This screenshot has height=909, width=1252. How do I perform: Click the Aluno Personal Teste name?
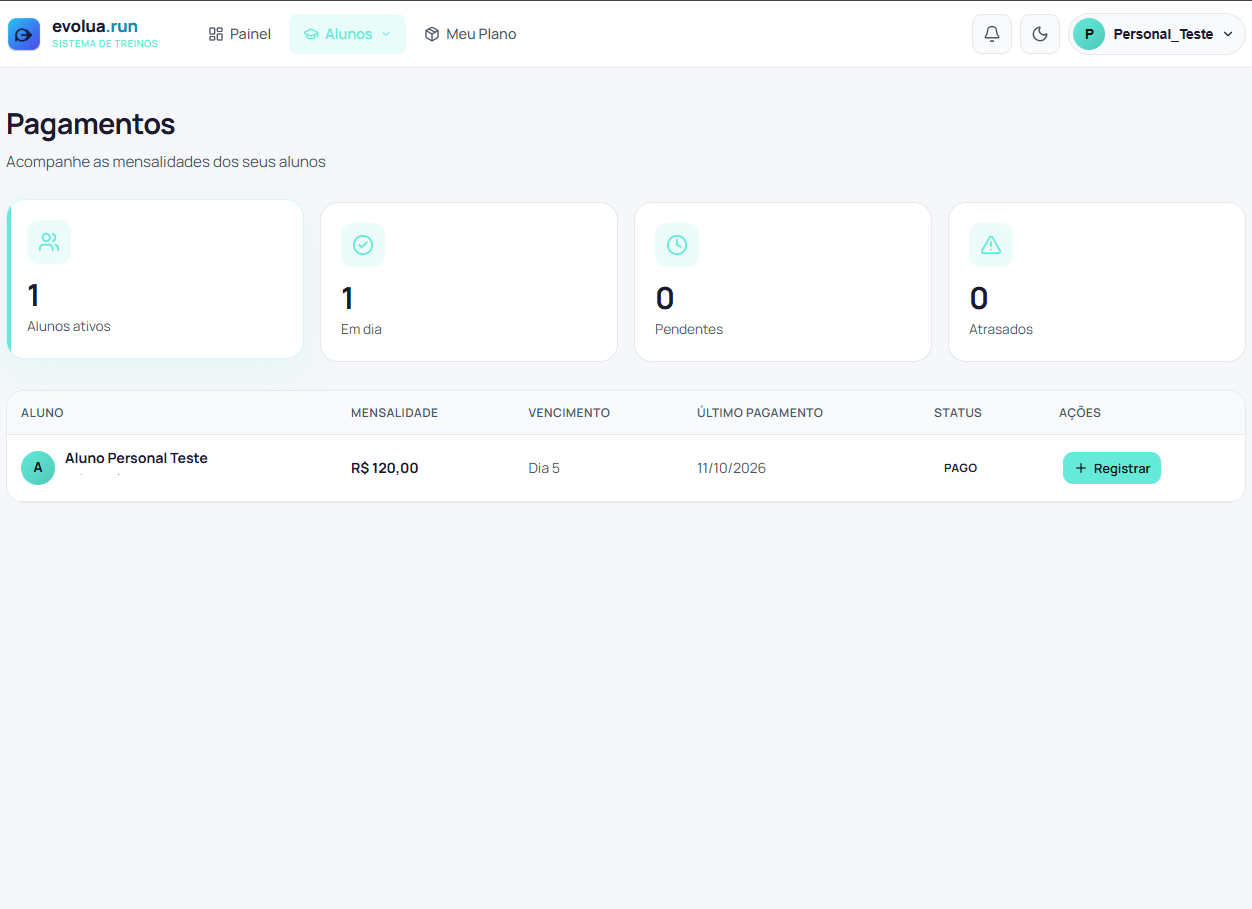136,458
